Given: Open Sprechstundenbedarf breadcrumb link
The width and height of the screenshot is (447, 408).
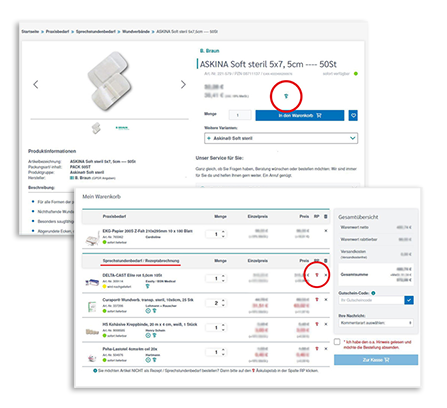Looking at the screenshot, I should [x=96, y=32].
